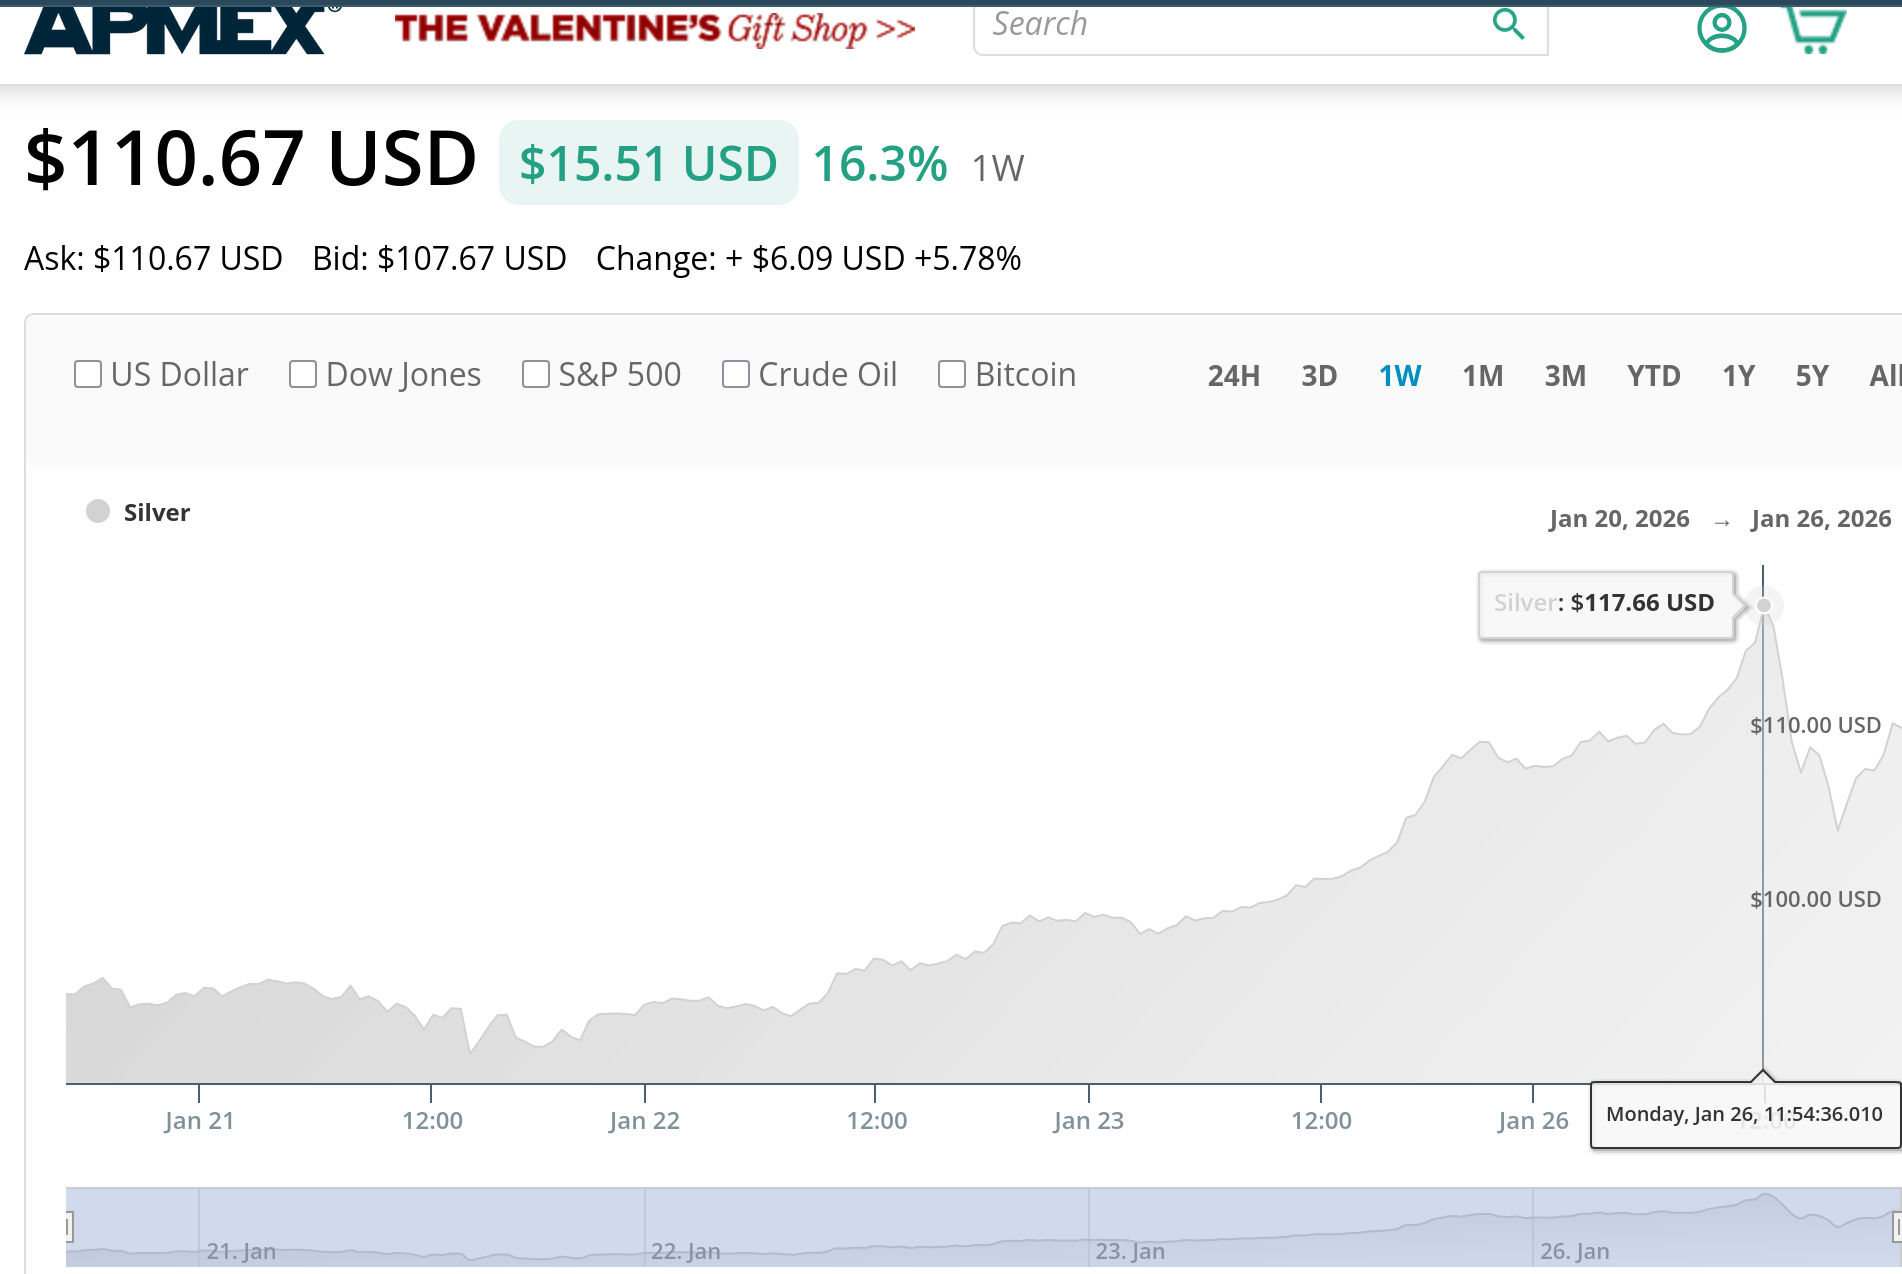This screenshot has width=1902, height=1274.
Task: Click the chart peak data point marker
Action: point(1764,605)
